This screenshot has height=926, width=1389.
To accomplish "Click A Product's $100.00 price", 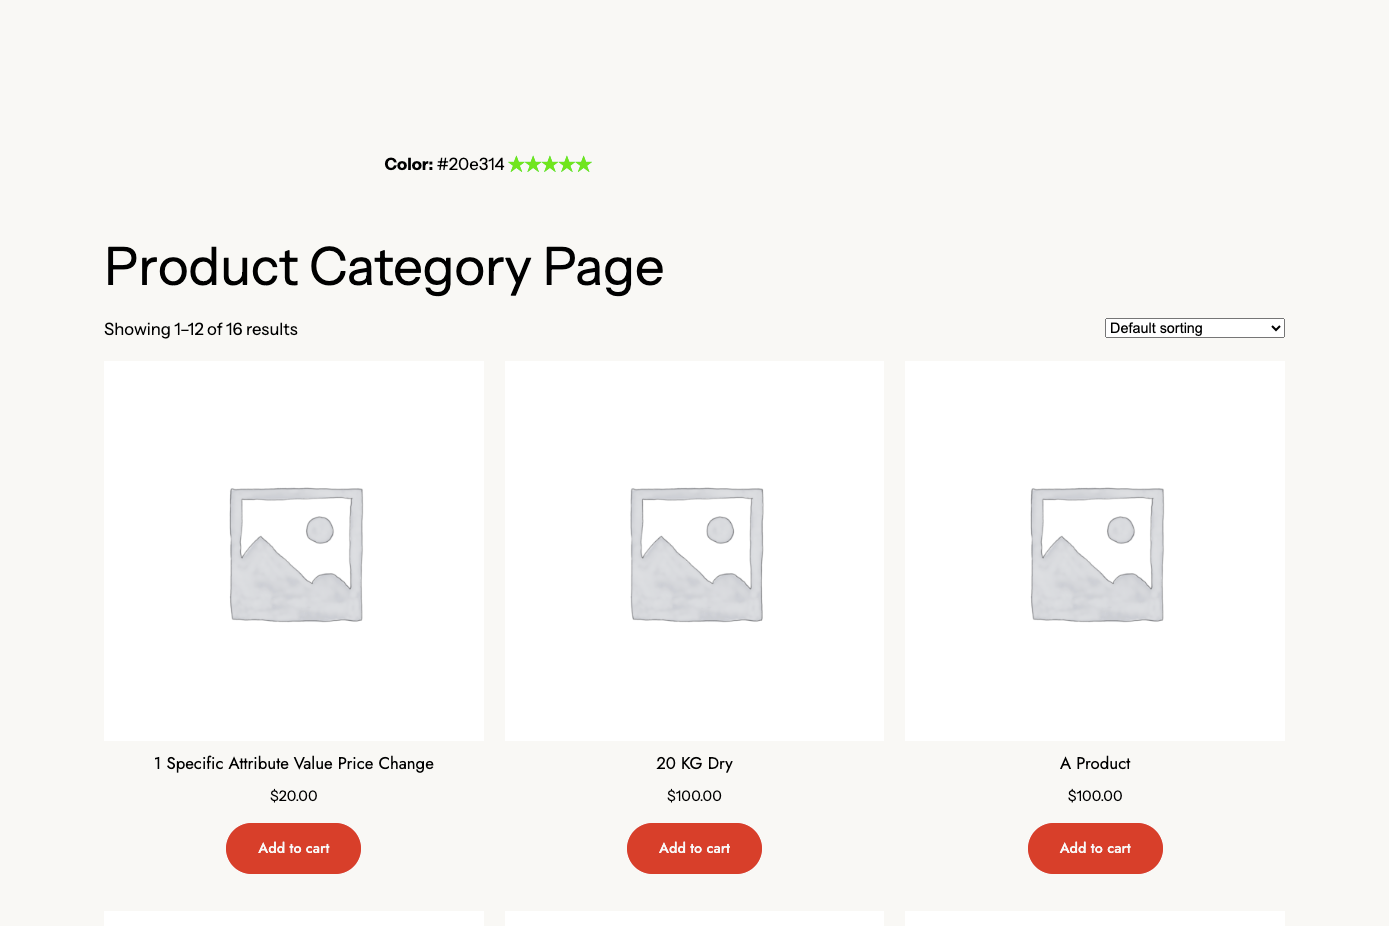I will coord(1095,796).
